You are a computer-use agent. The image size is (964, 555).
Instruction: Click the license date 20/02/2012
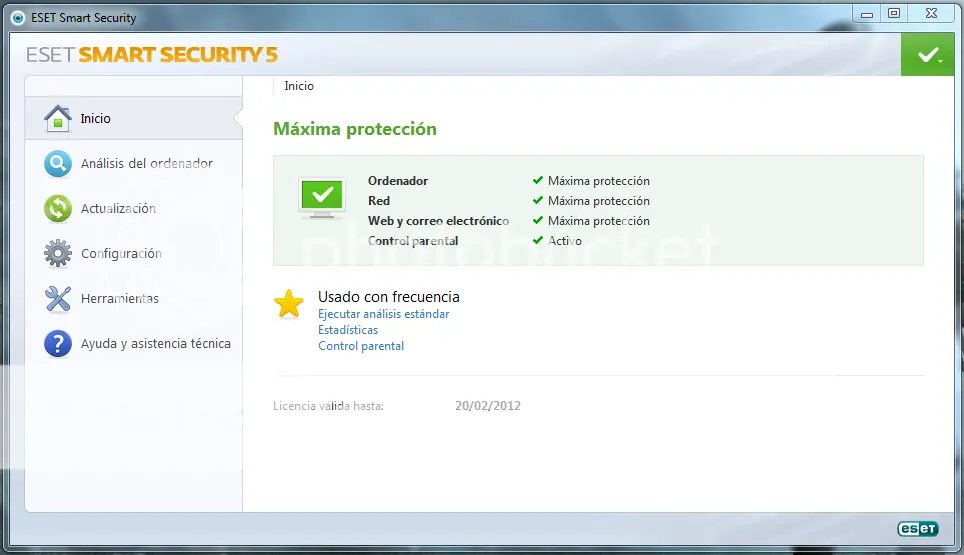488,406
